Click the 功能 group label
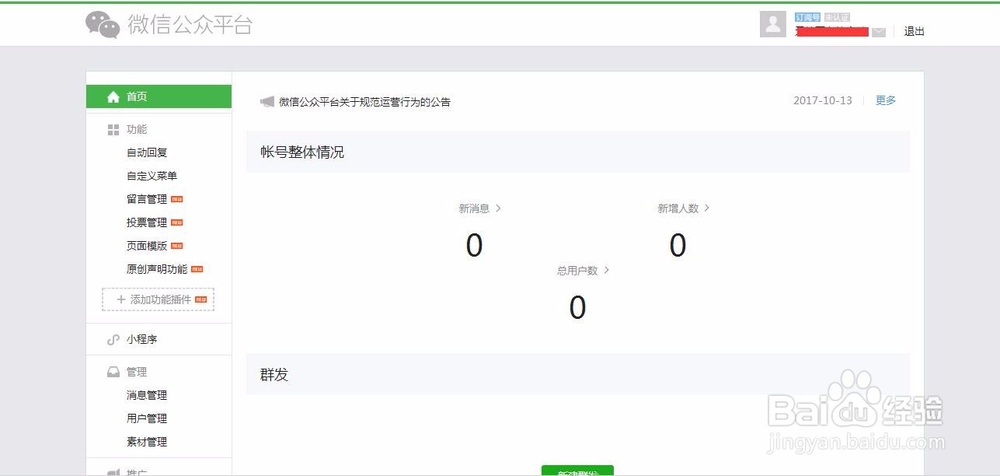1000x476 pixels. pyautogui.click(x=136, y=130)
